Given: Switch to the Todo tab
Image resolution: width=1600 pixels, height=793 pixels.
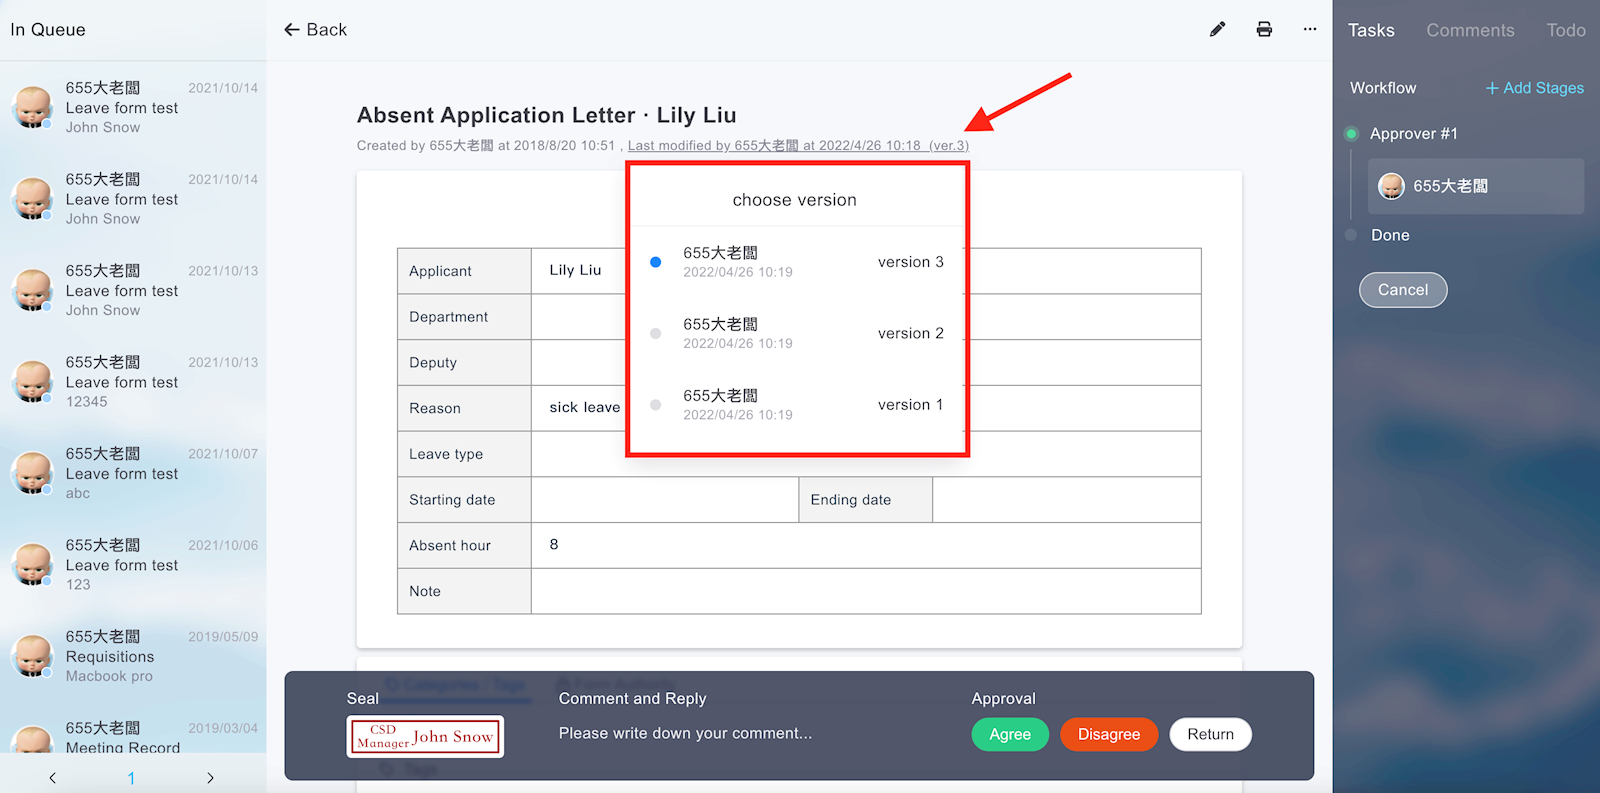Looking at the screenshot, I should pos(1565,30).
